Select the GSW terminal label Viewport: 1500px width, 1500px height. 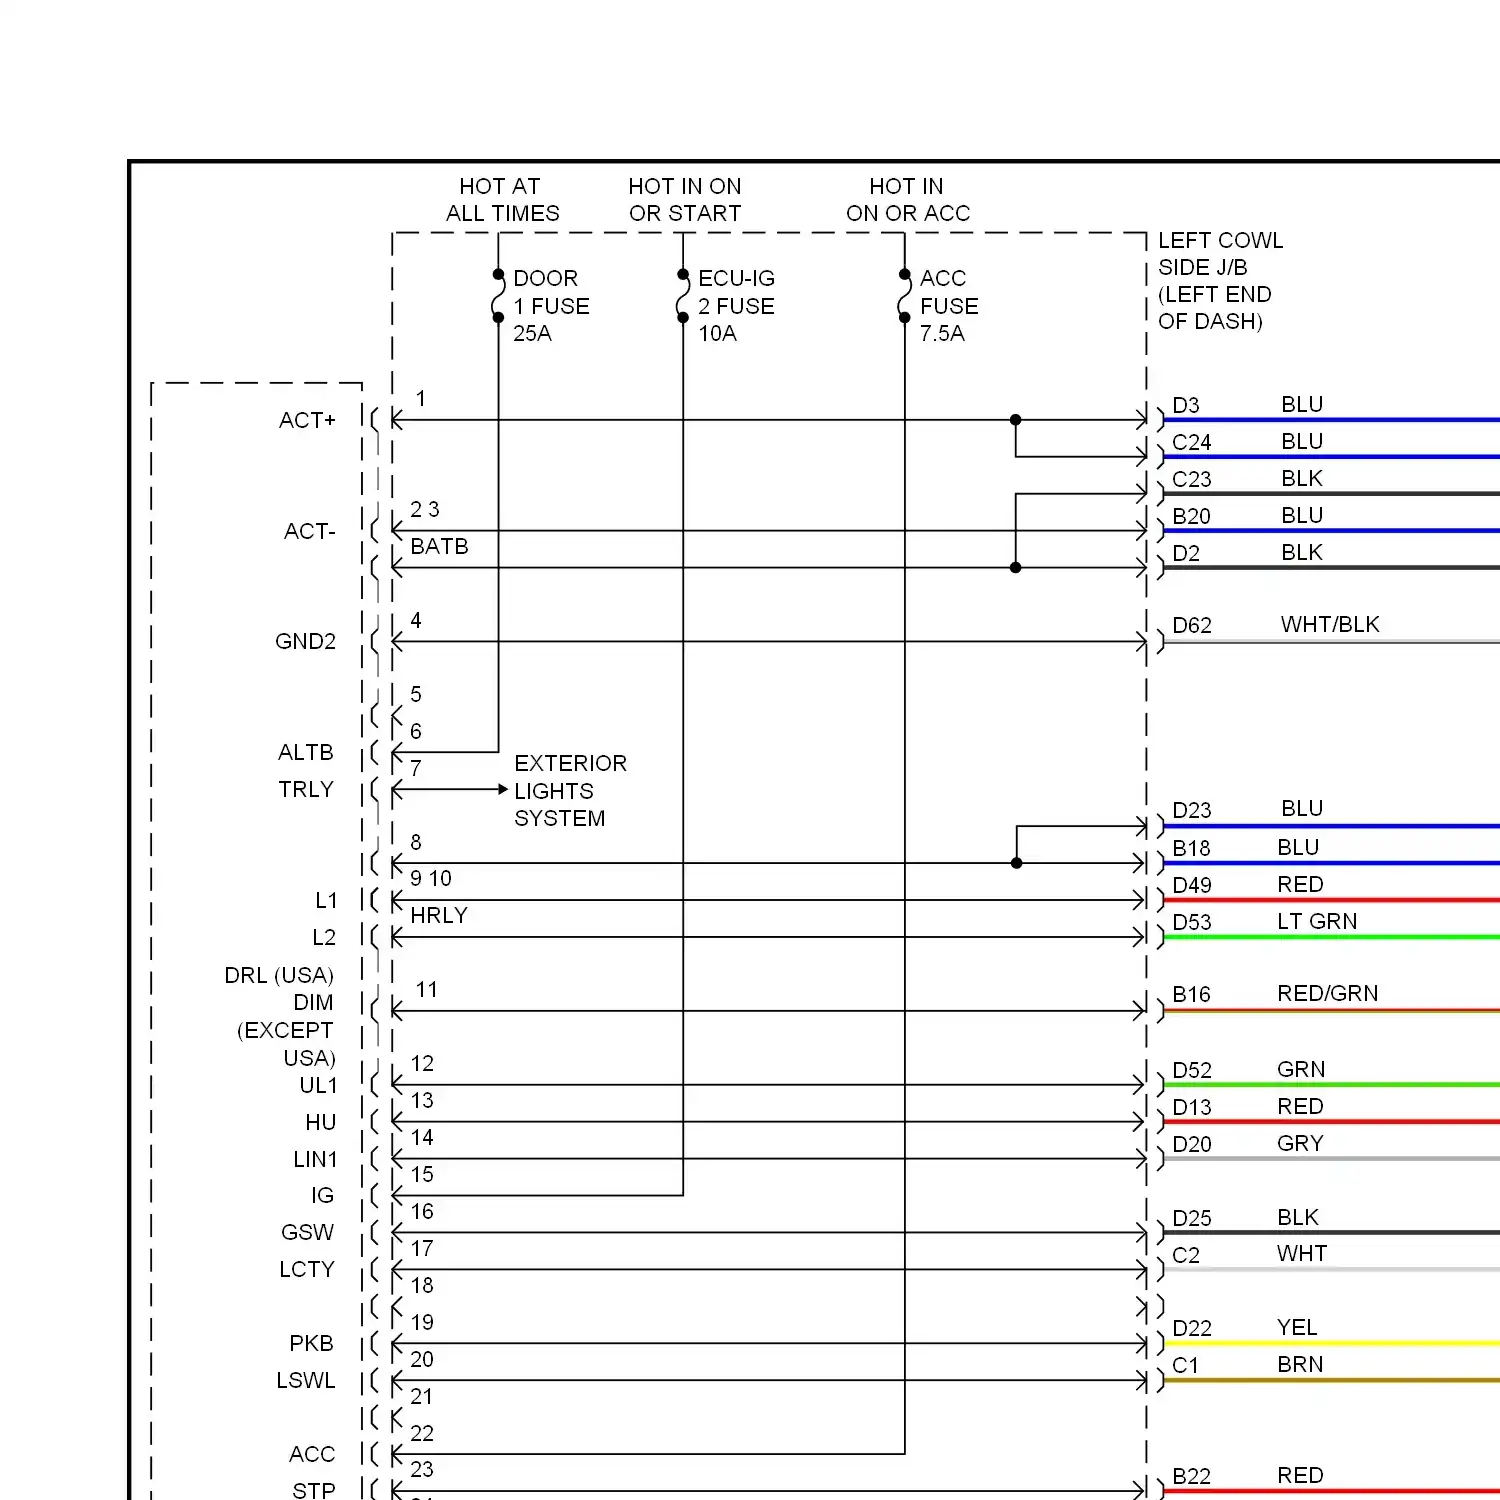point(307,1232)
